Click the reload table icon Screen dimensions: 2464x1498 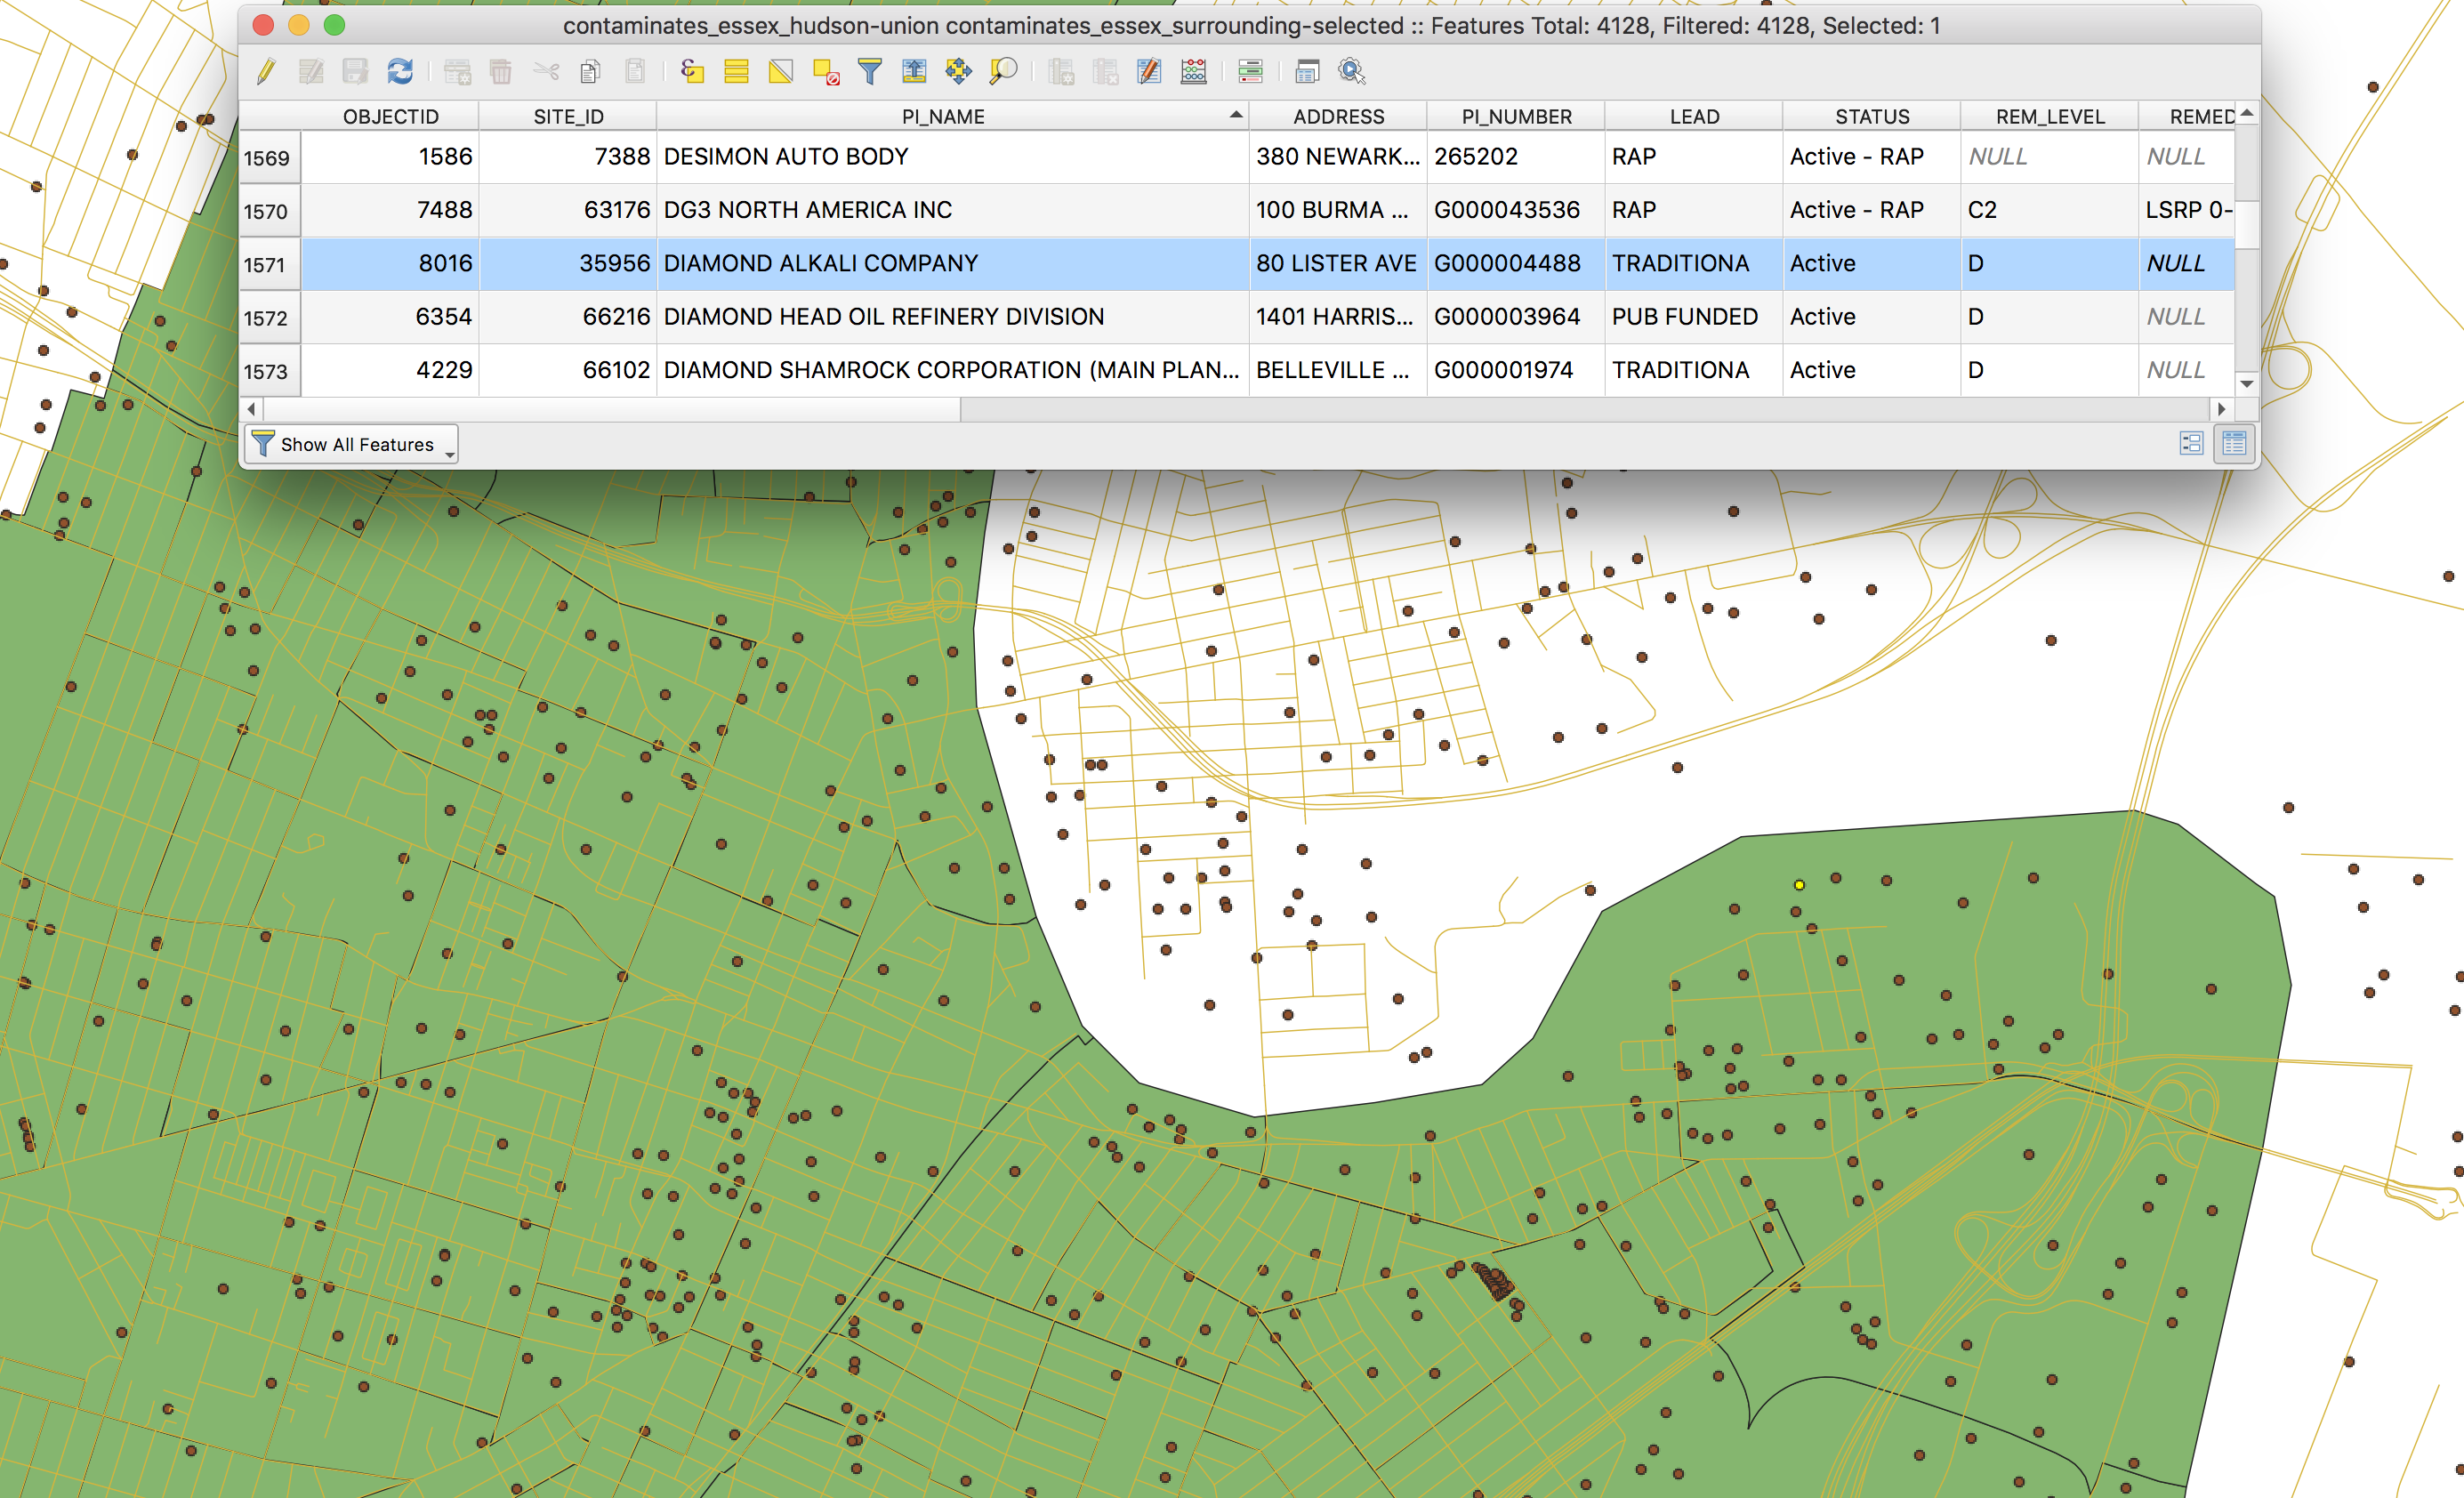pos(400,71)
